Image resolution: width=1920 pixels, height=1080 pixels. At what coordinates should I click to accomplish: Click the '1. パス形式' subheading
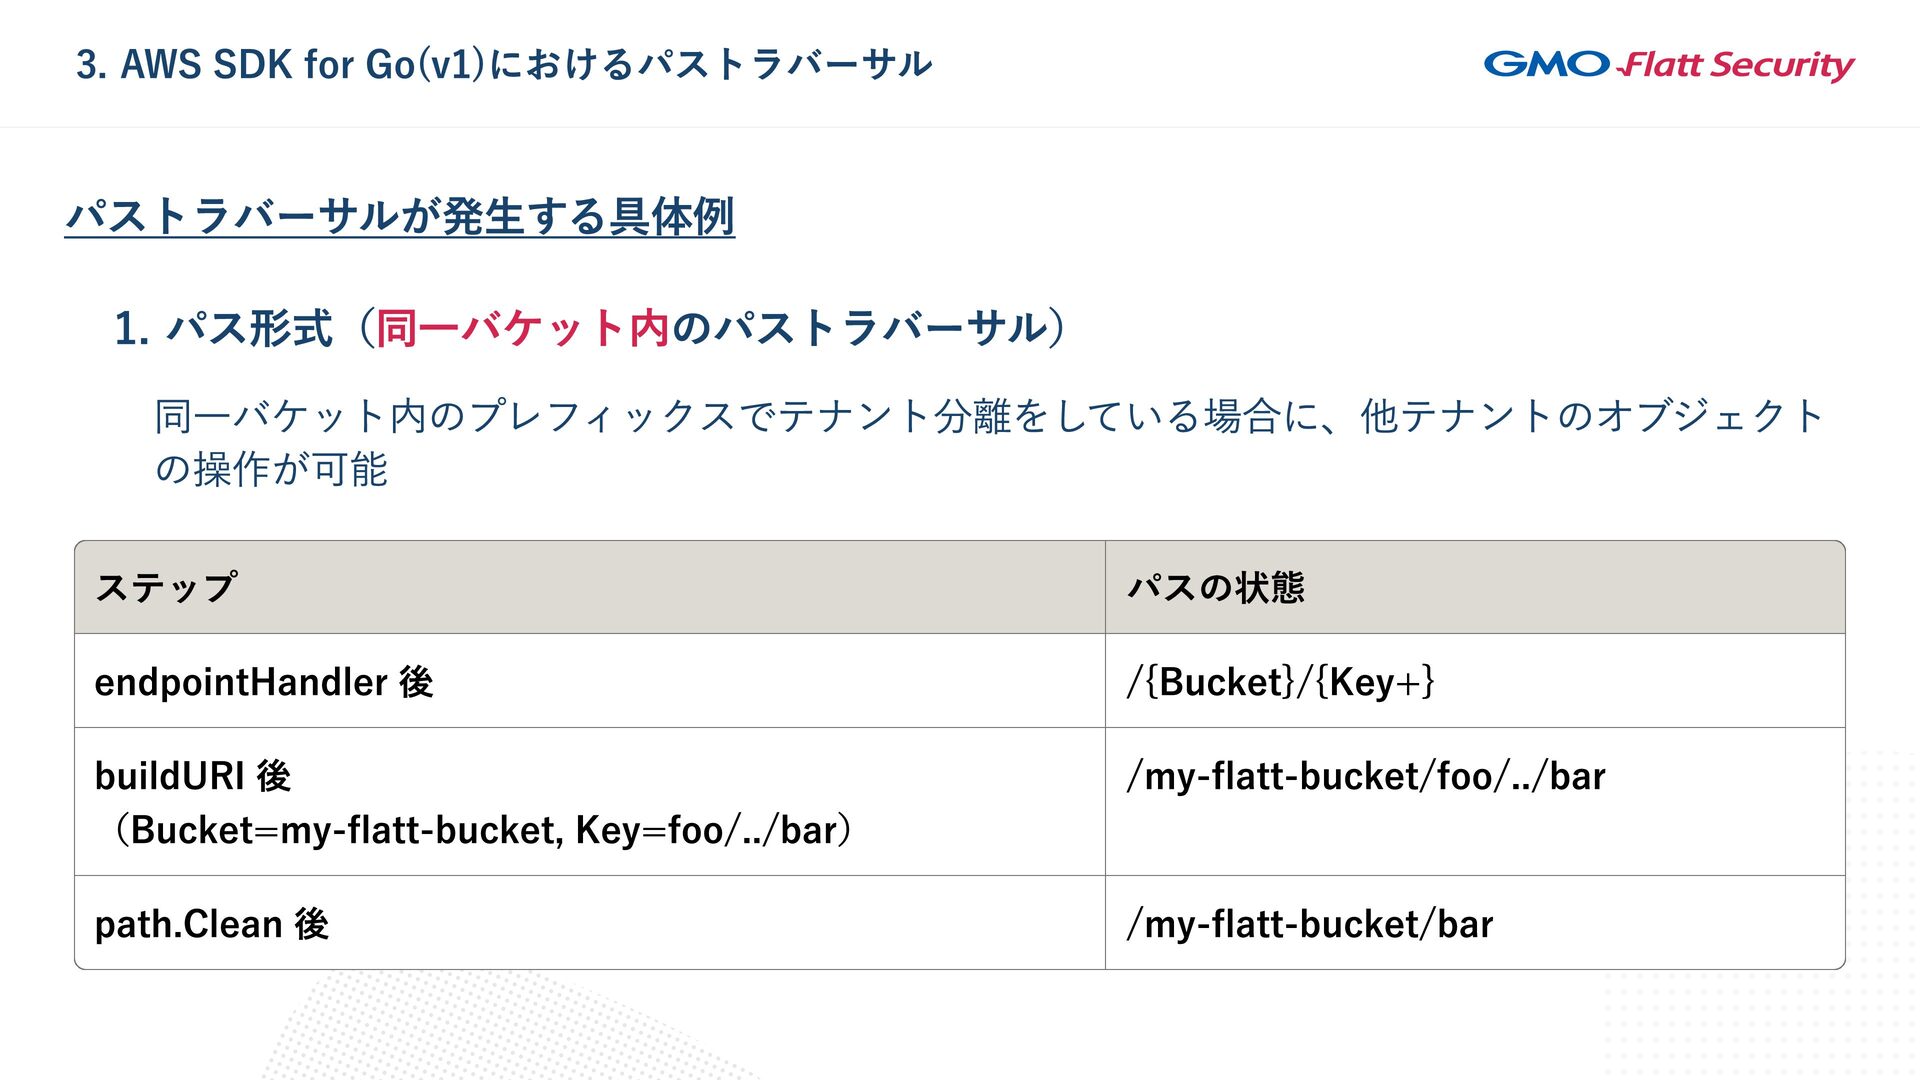(223, 329)
